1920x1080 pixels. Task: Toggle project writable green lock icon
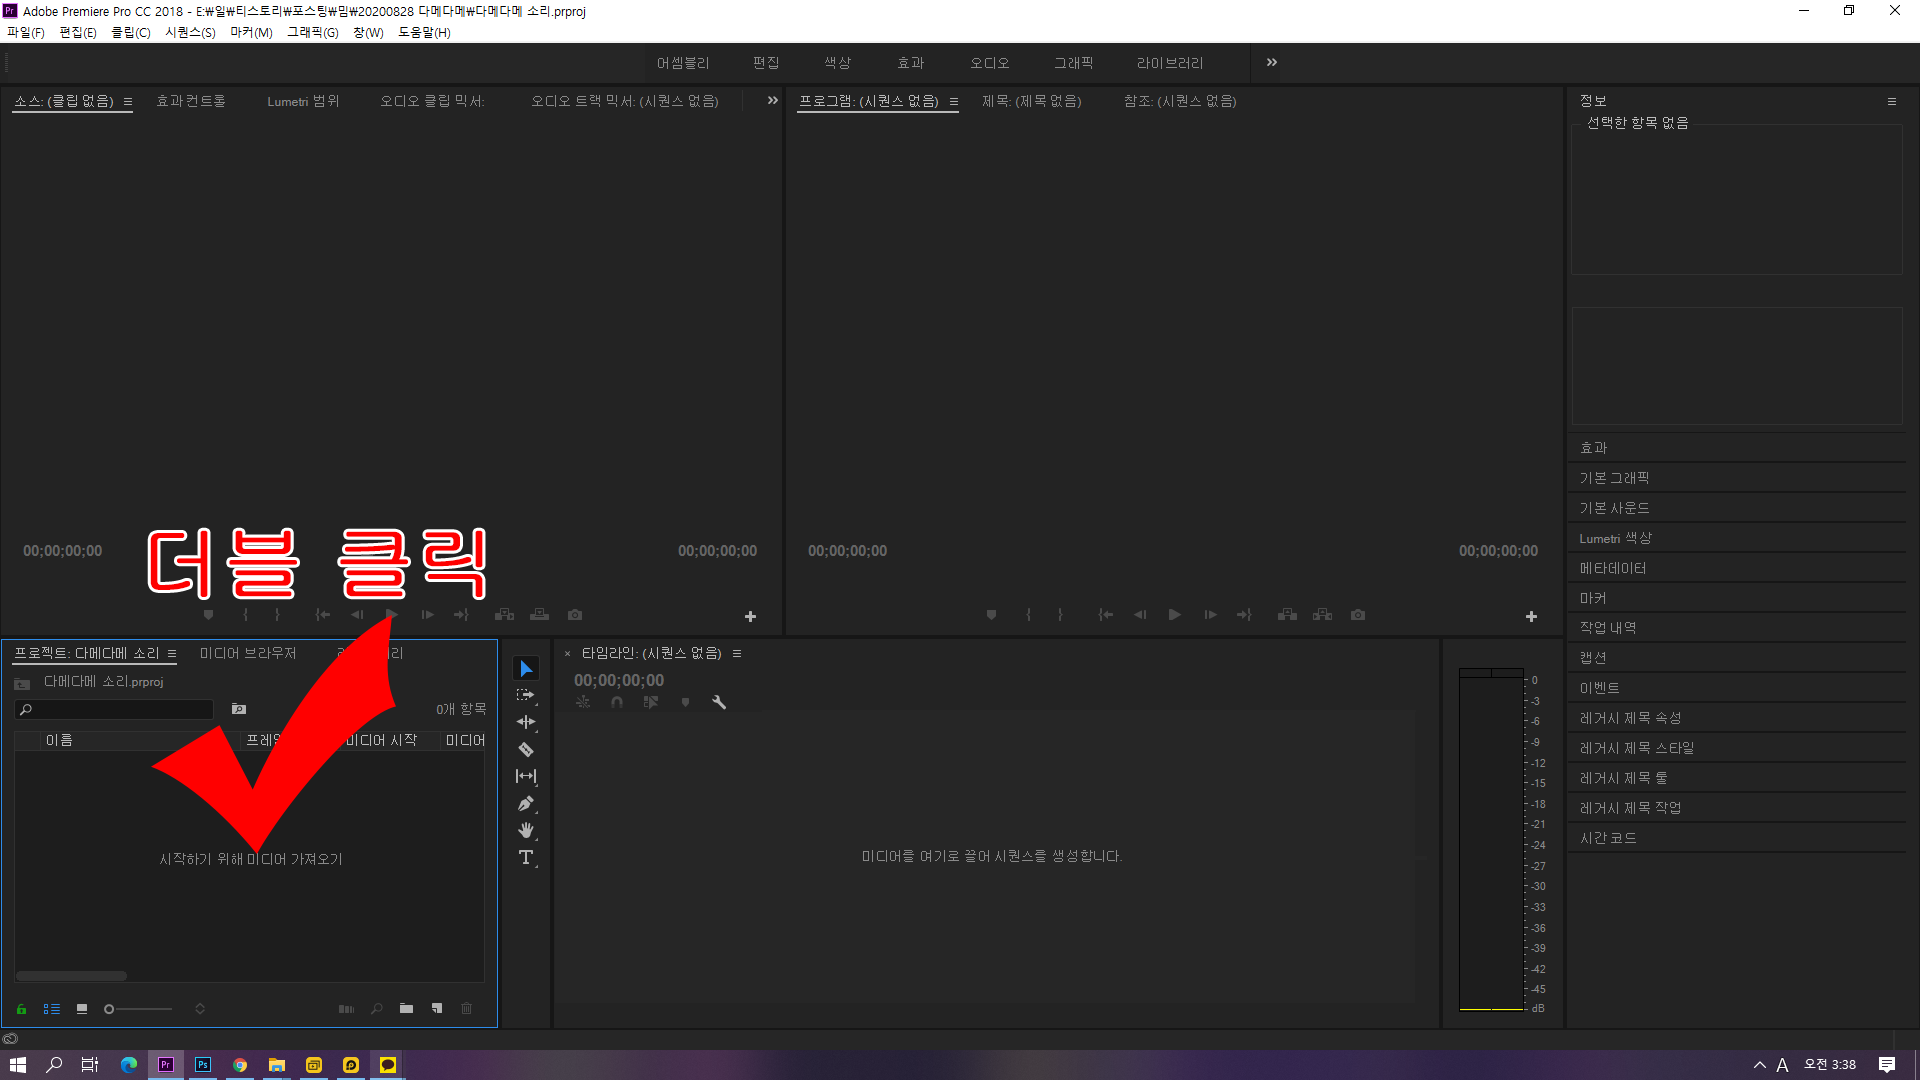21,1009
